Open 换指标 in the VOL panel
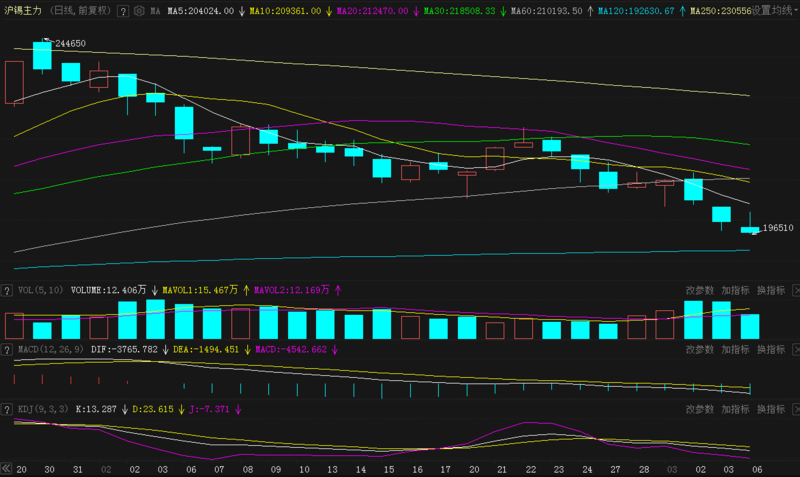The width and height of the screenshot is (800, 477). [771, 290]
